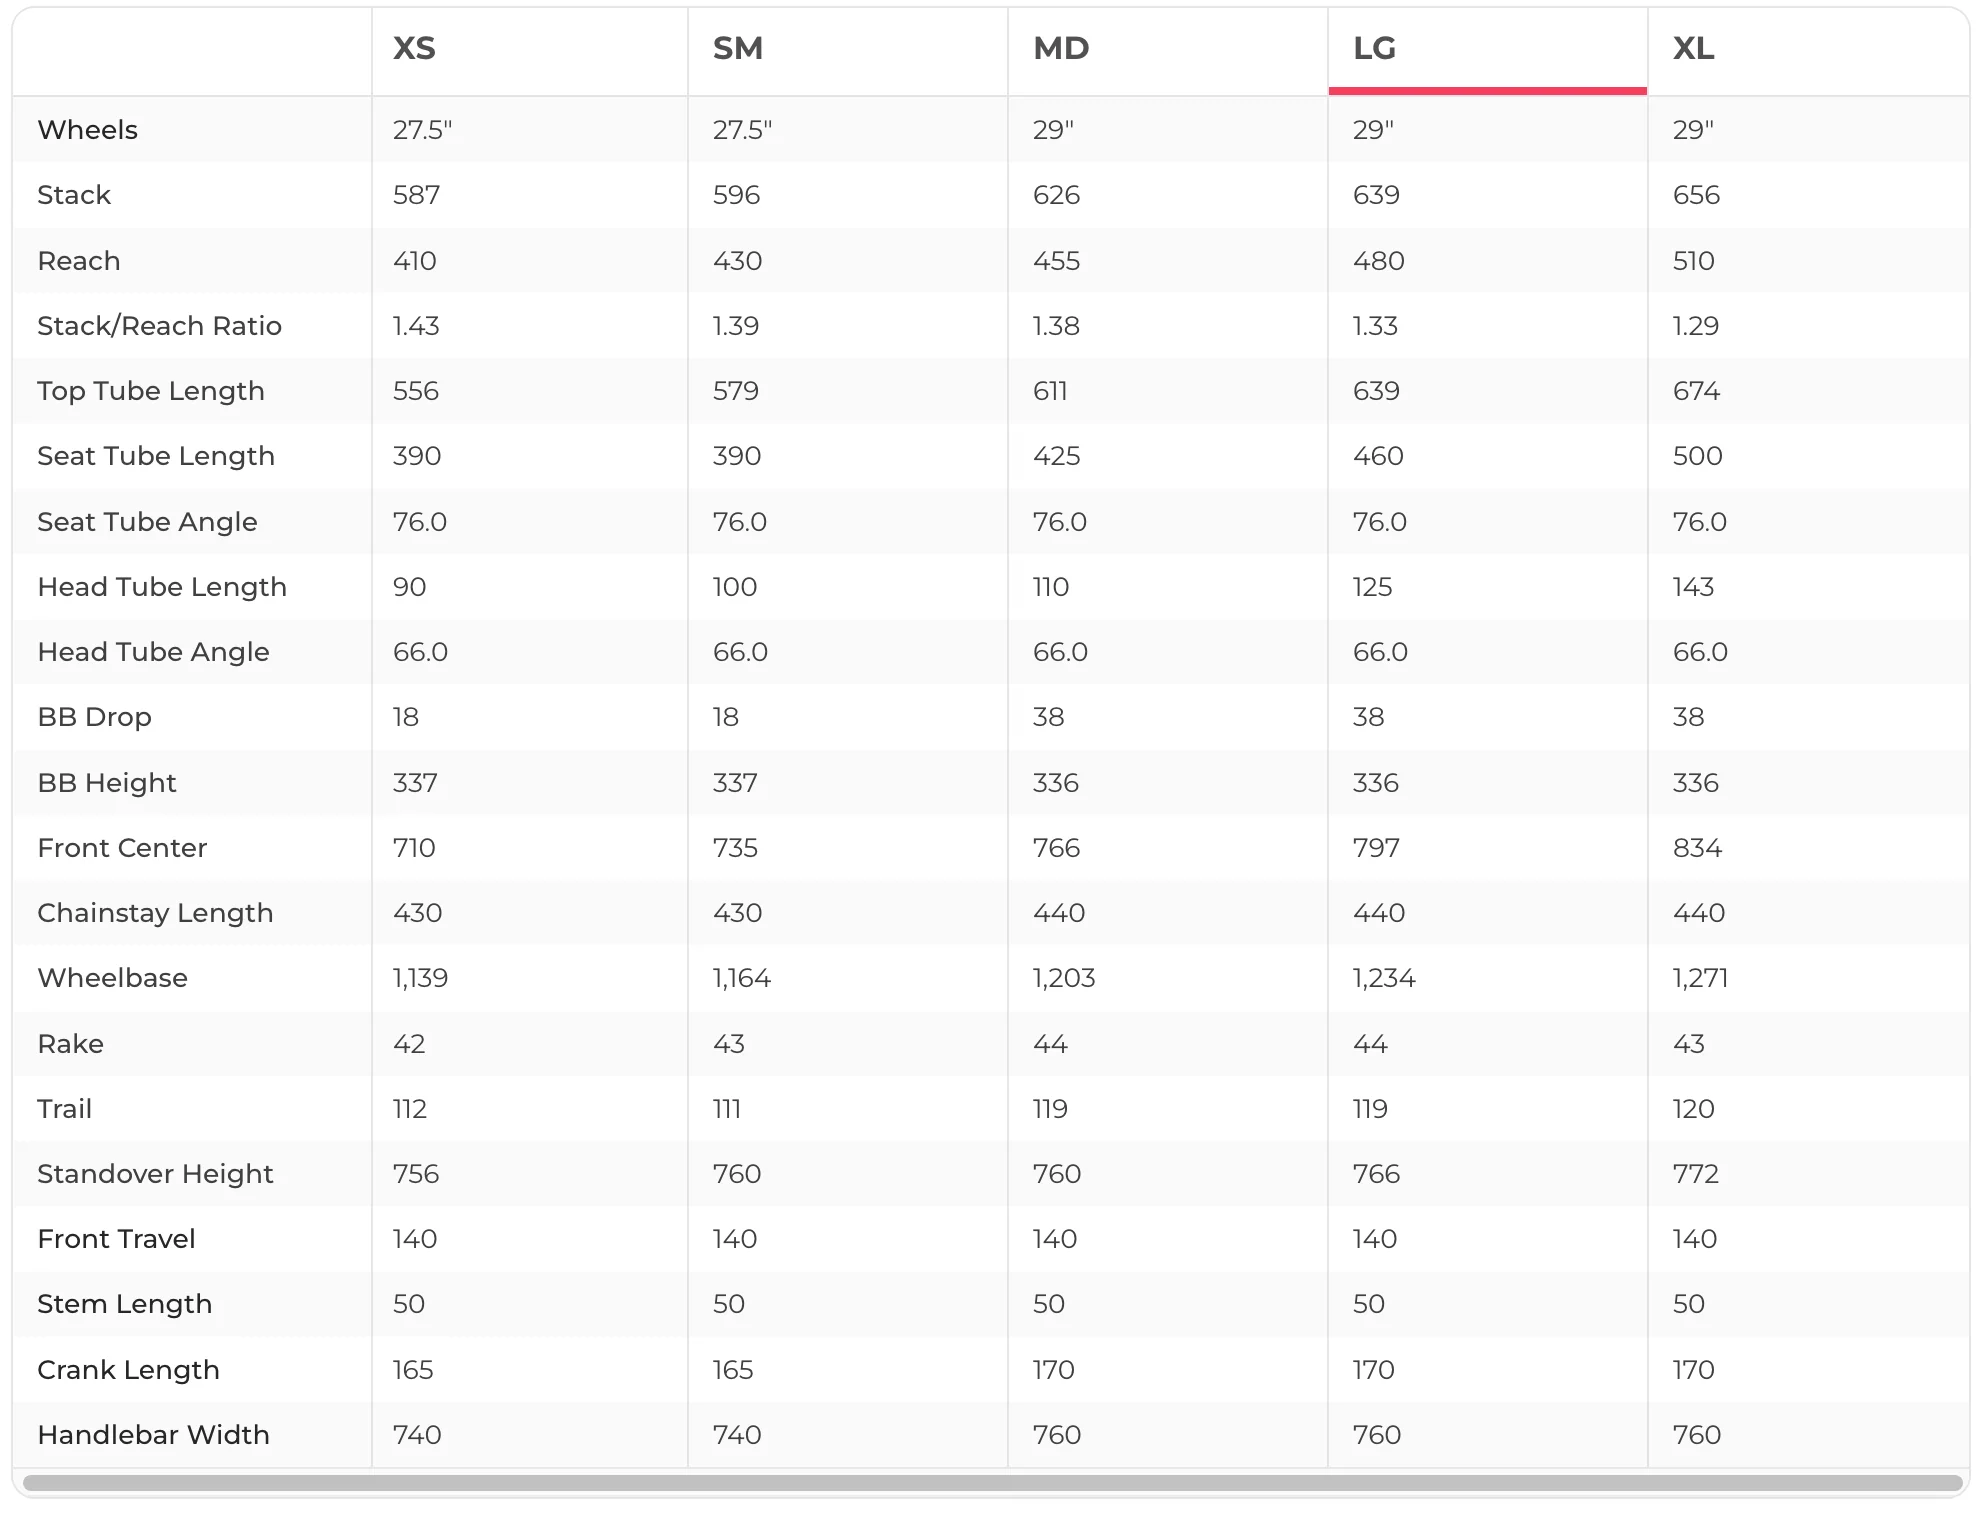Select the highlighted LG size header
The width and height of the screenshot is (1988, 1520).
(x=1374, y=48)
